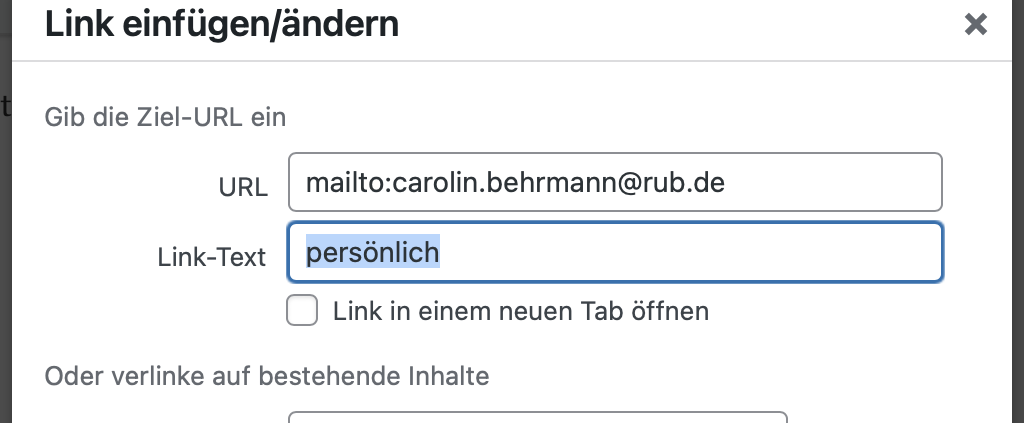Click the "Link-Text" field label
1024x423 pixels.
coord(212,258)
